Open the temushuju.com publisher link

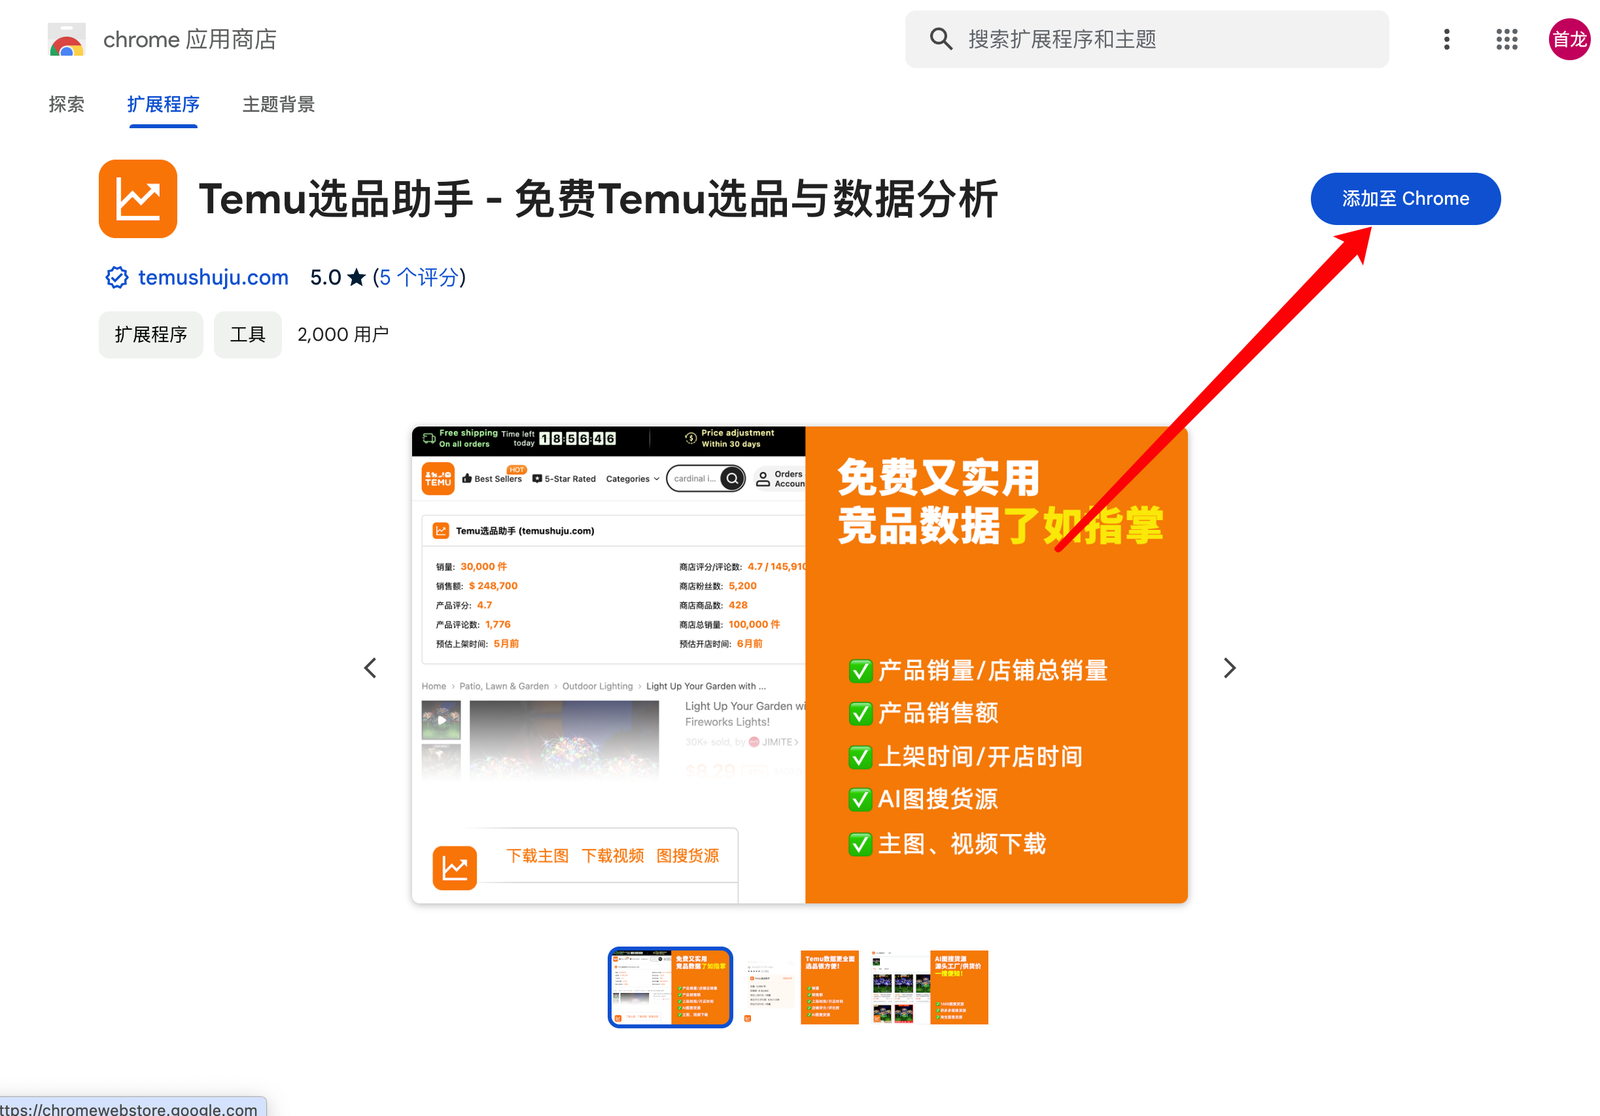213,277
